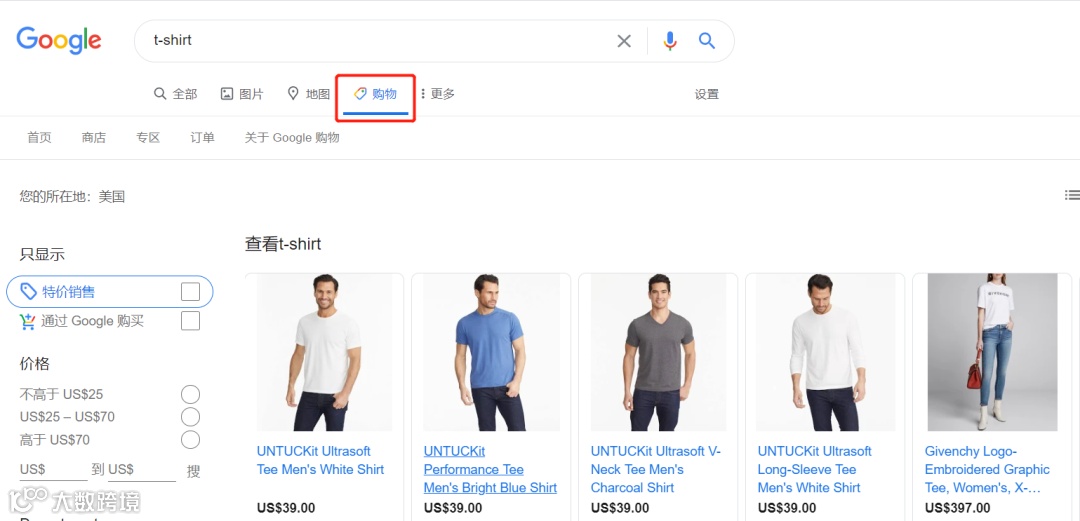This screenshot has width=1080, height=521.
Task: Click the Google shopping cart icon
Action: pyautogui.click(x=28, y=321)
